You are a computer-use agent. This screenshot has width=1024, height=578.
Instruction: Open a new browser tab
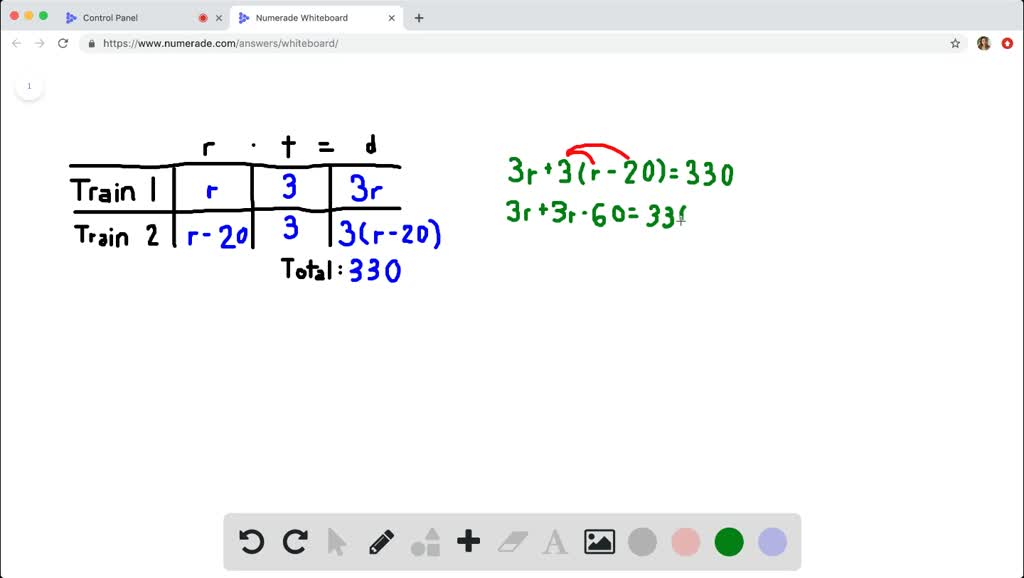coord(418,17)
